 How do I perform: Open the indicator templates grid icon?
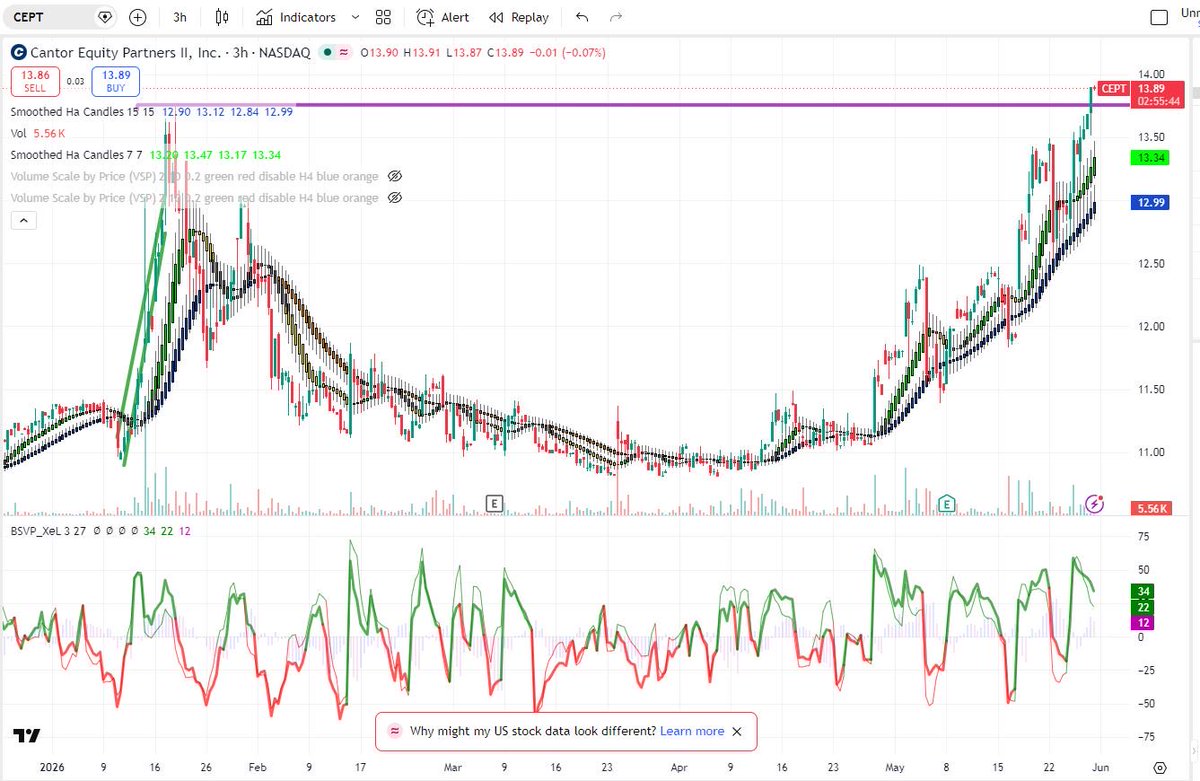[x=383, y=17]
